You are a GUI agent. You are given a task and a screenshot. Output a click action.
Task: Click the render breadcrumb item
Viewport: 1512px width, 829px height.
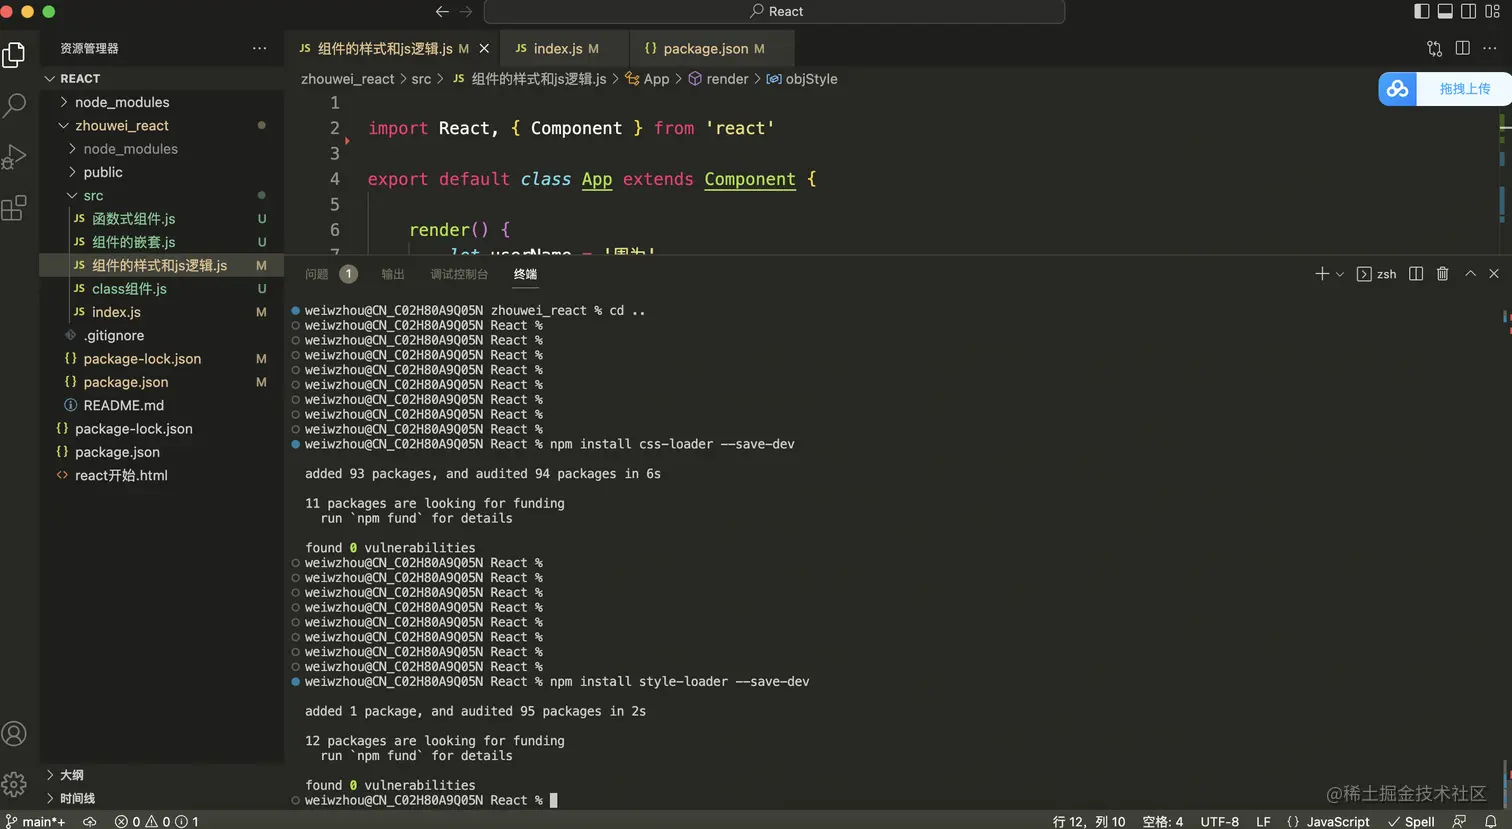(x=718, y=79)
